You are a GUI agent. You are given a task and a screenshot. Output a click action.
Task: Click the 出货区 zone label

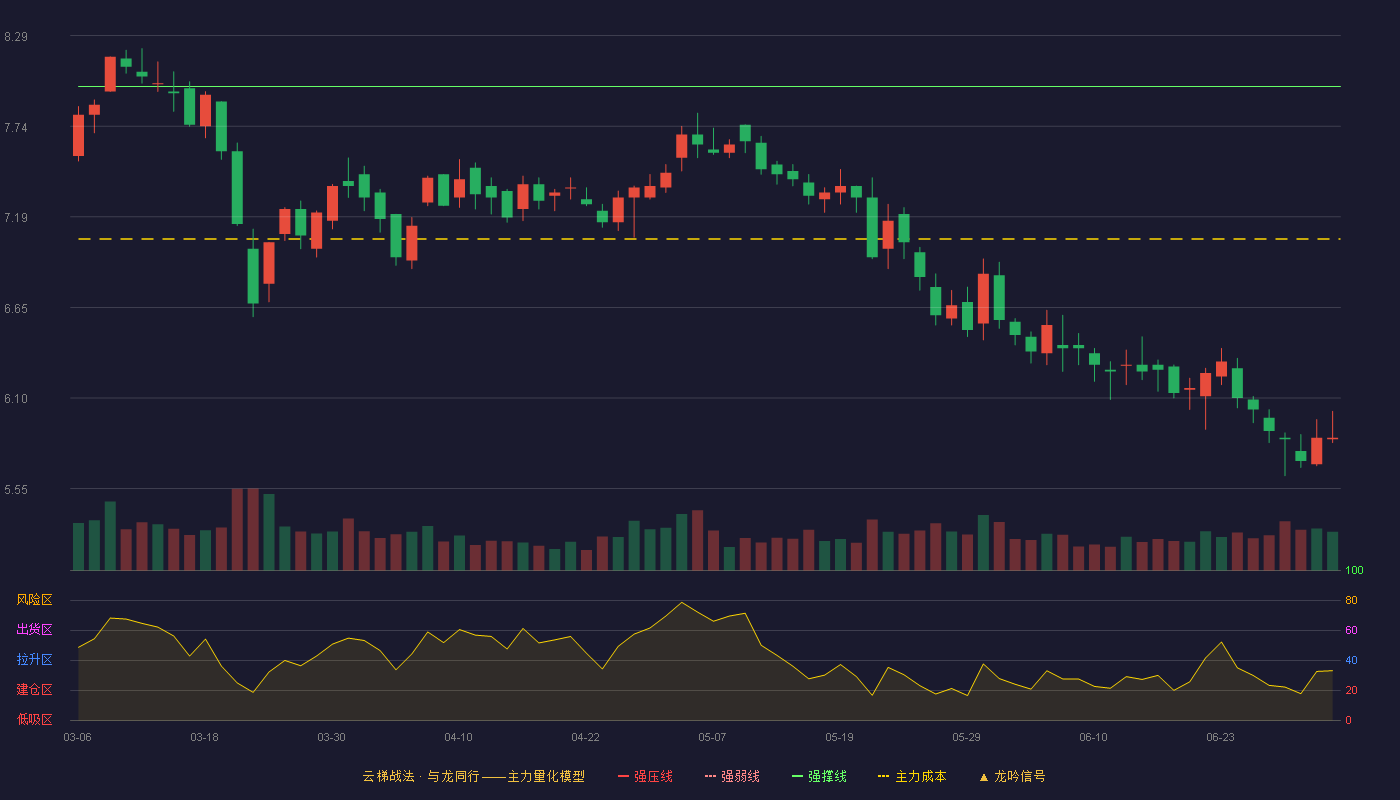coord(34,630)
